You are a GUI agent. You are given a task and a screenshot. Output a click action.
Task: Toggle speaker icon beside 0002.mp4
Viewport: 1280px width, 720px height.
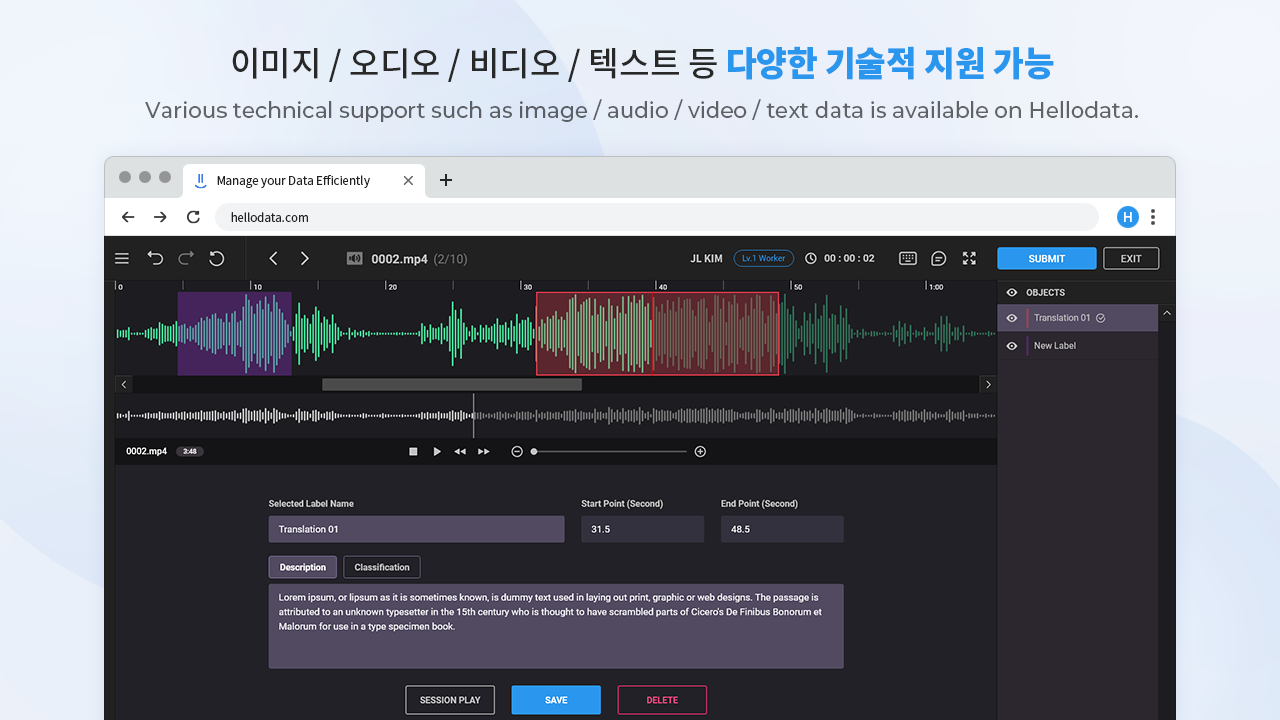[354, 258]
